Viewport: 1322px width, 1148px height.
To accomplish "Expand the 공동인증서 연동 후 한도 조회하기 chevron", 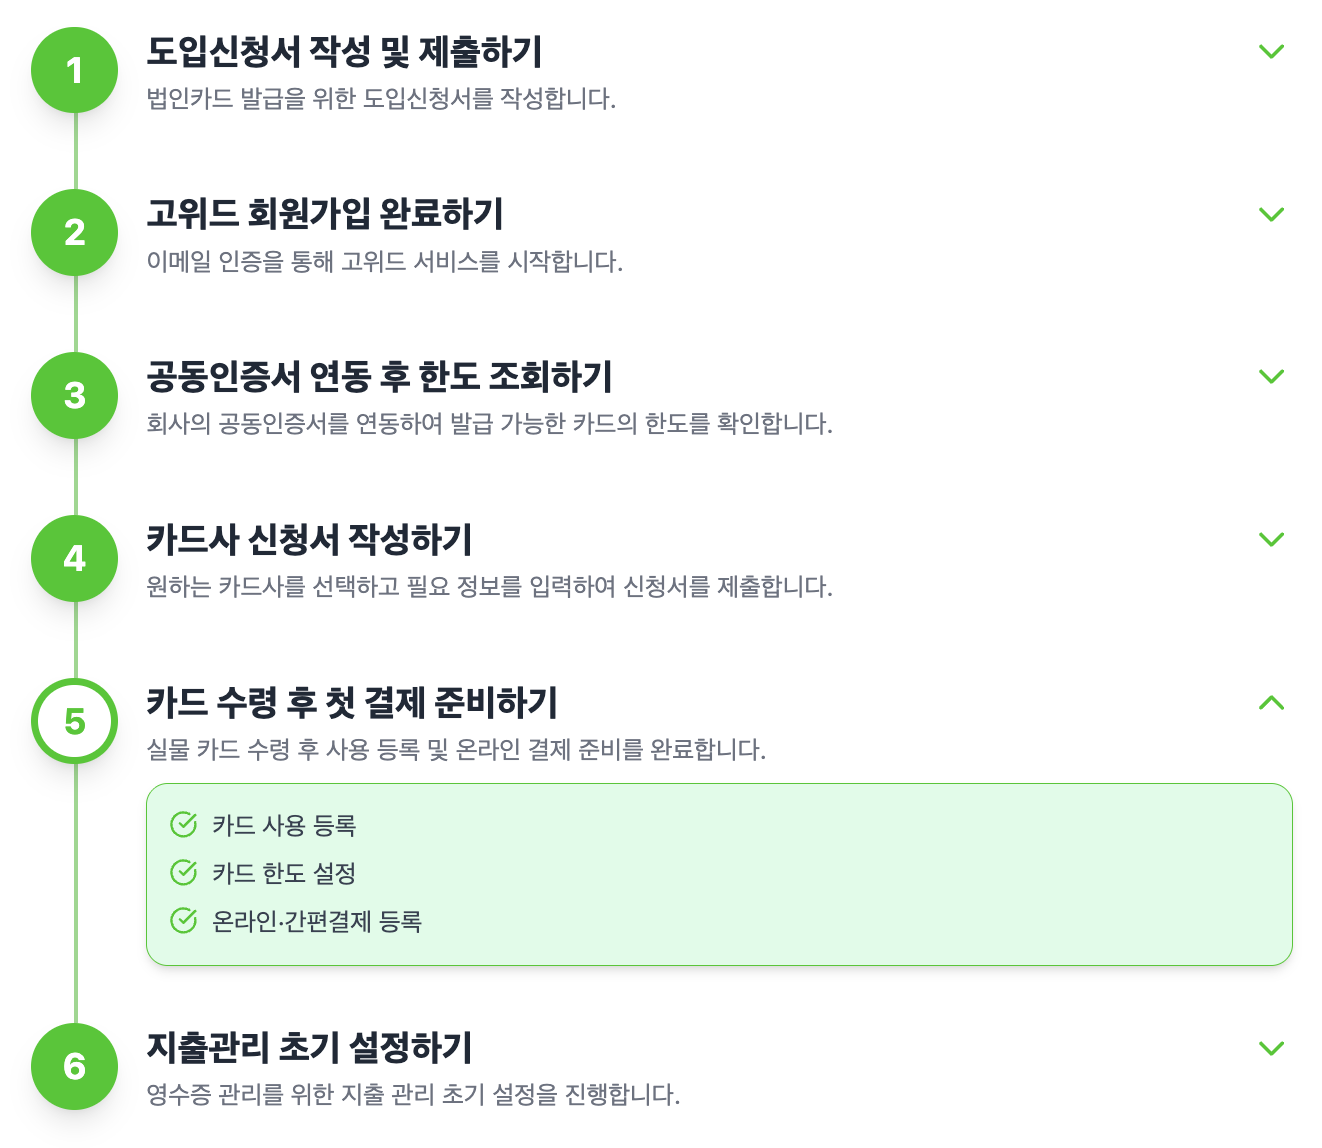I will pyautogui.click(x=1271, y=377).
